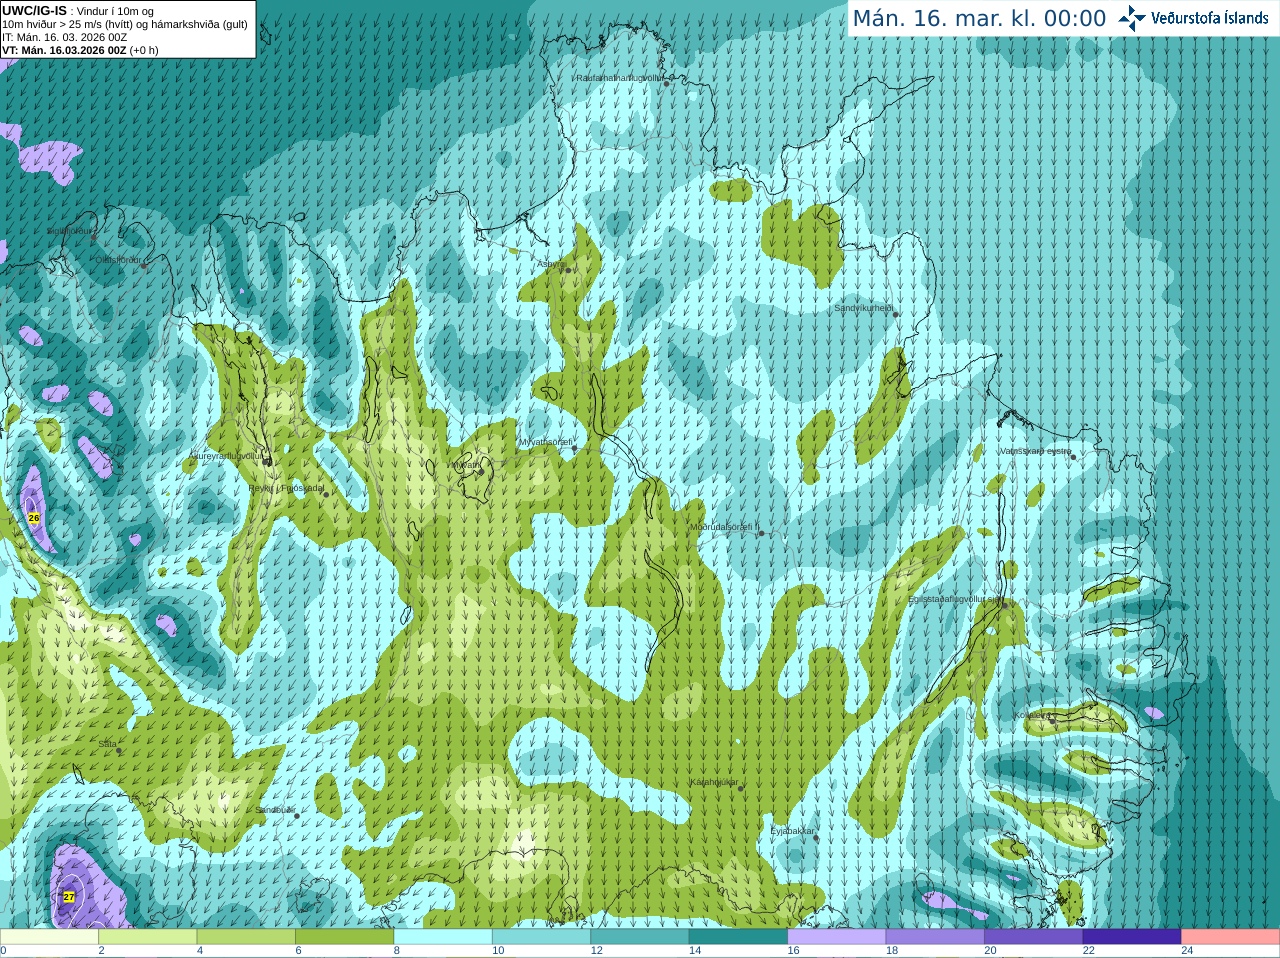Select the 16–18 m/s light purple legend color
Image resolution: width=1280 pixels, height=958 pixels.
pyautogui.click(x=837, y=937)
